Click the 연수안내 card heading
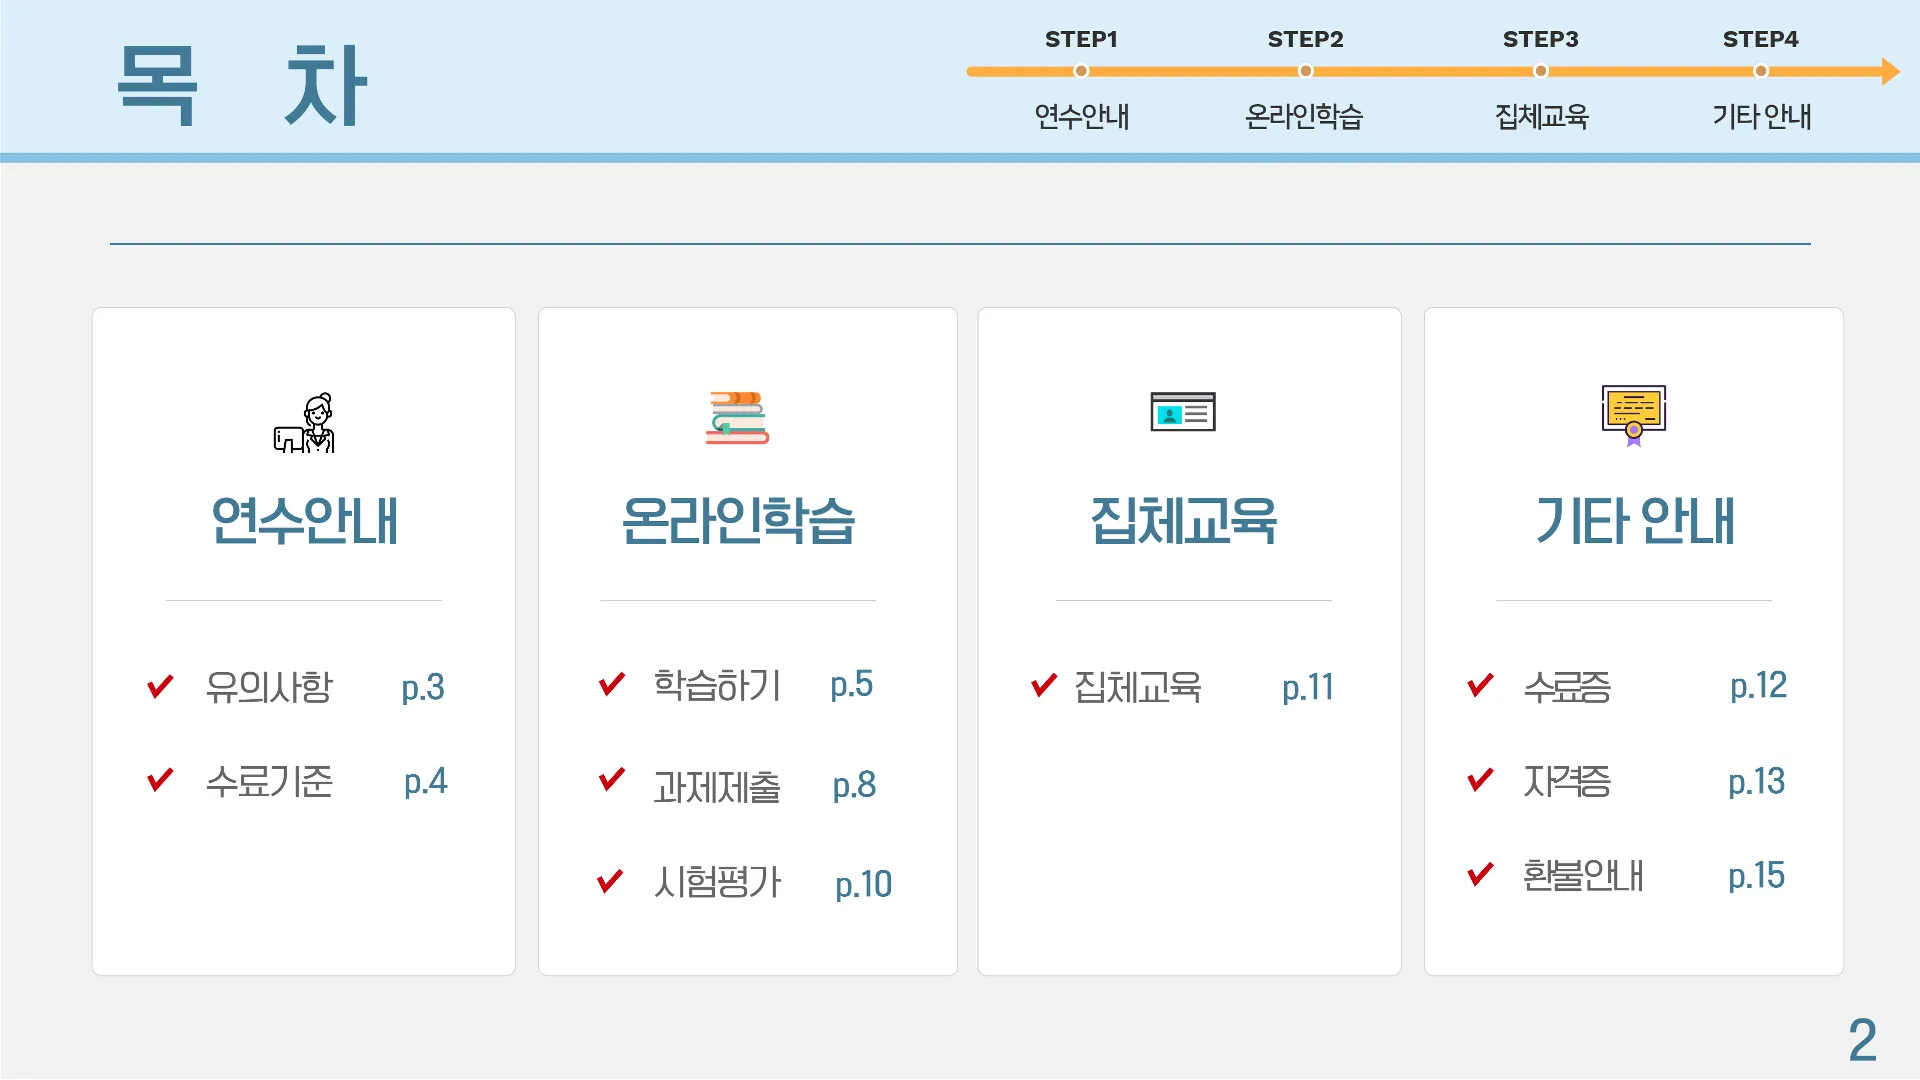This screenshot has height=1080, width=1920. 304,521
